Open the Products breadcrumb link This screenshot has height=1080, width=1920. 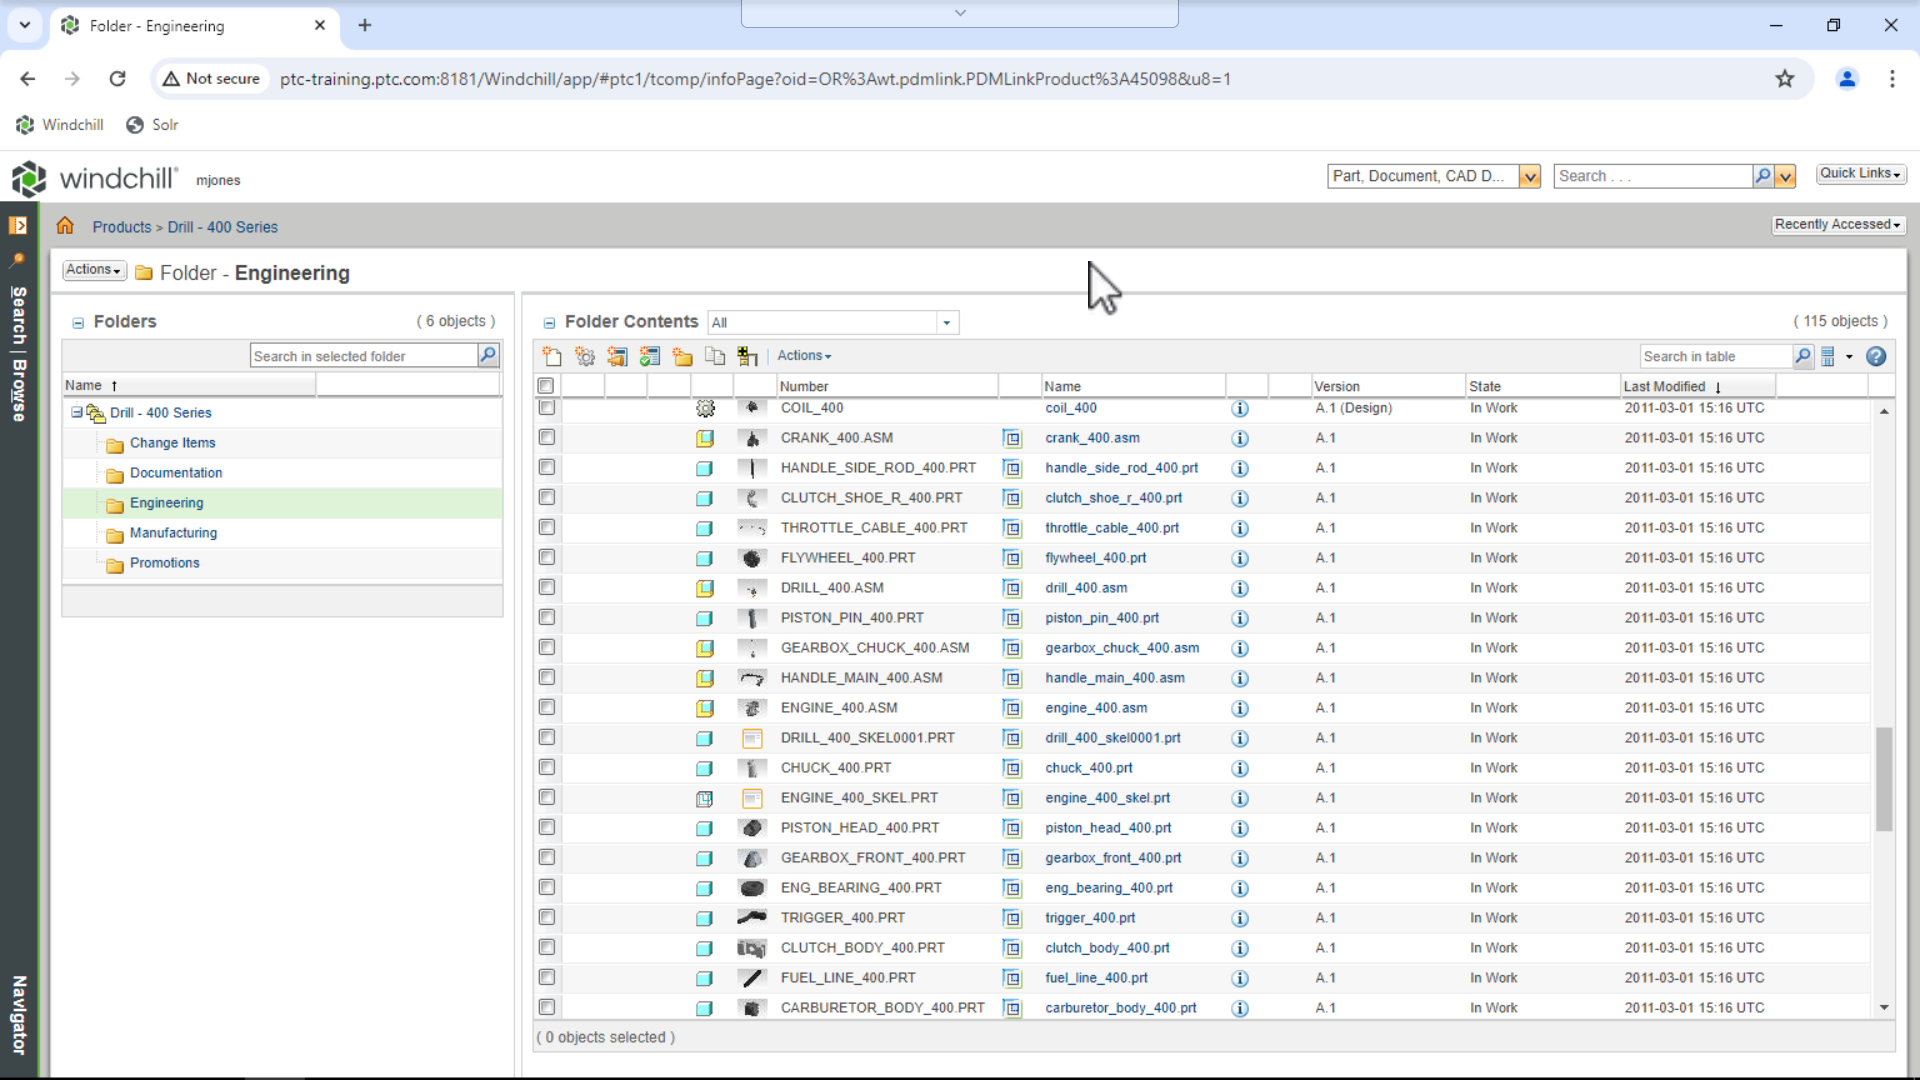tap(122, 227)
